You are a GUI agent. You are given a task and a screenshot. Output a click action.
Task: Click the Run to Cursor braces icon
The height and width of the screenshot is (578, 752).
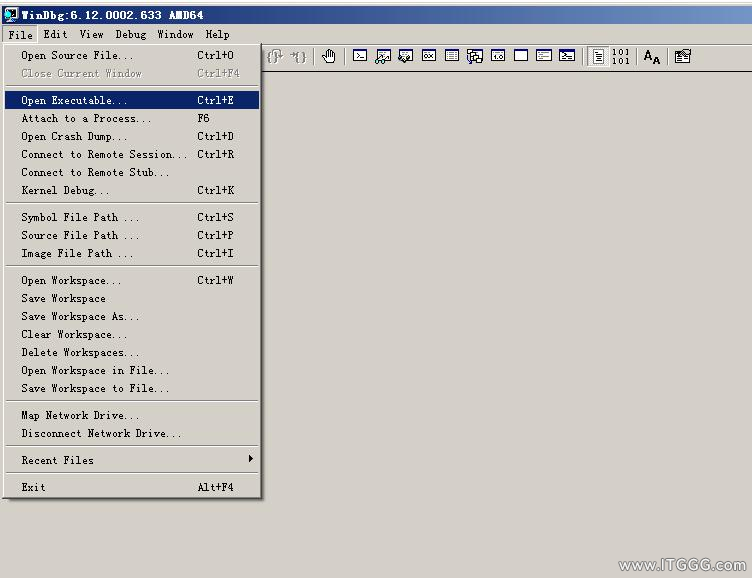pyautogui.click(x=298, y=57)
